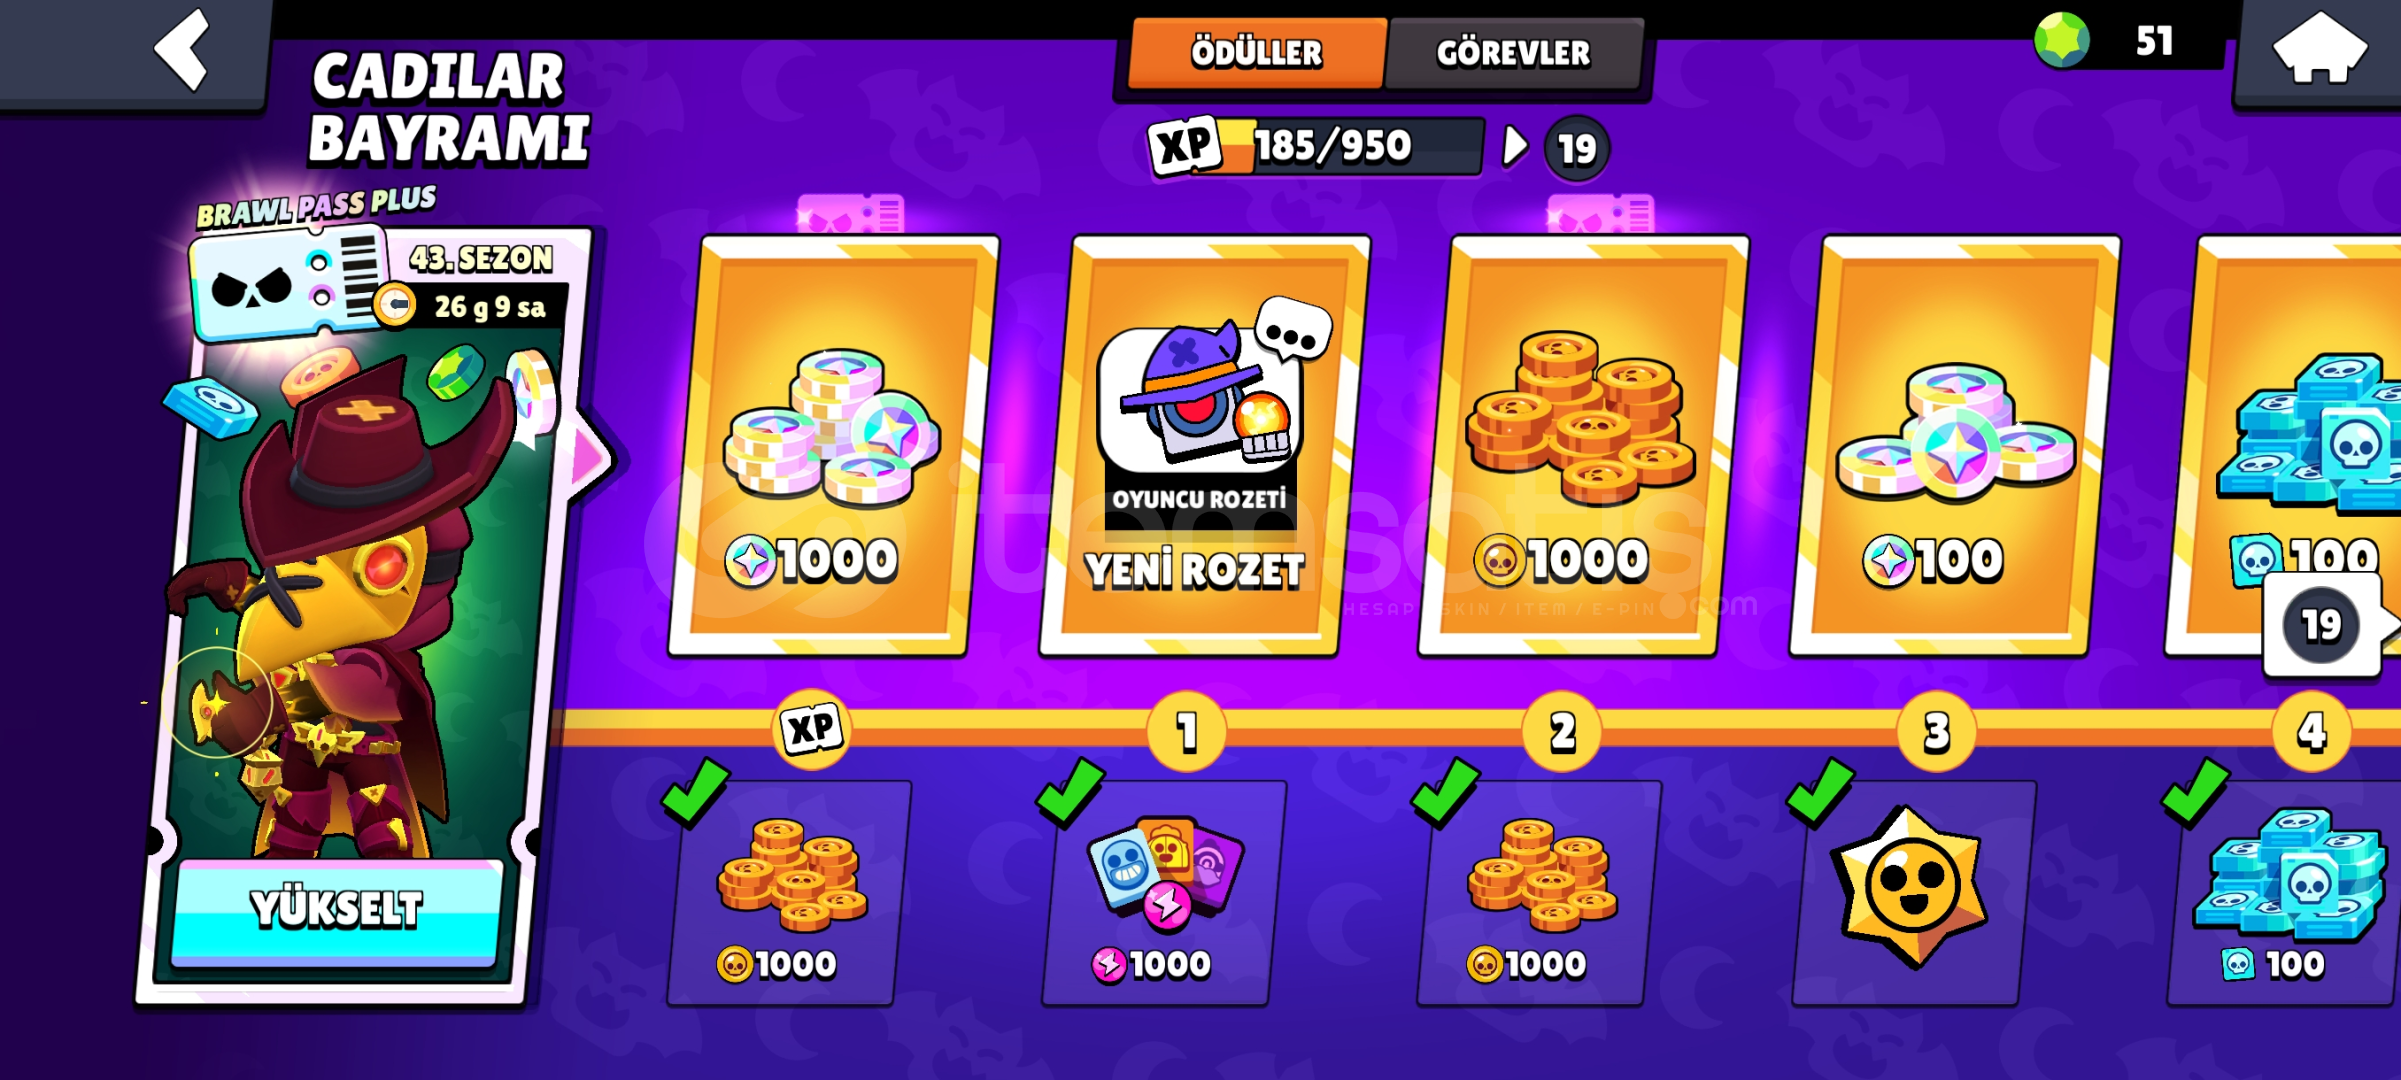Image resolution: width=2401 pixels, height=1080 pixels.
Task: Jump to tier 19 using the side marker
Action: pos(2323,626)
